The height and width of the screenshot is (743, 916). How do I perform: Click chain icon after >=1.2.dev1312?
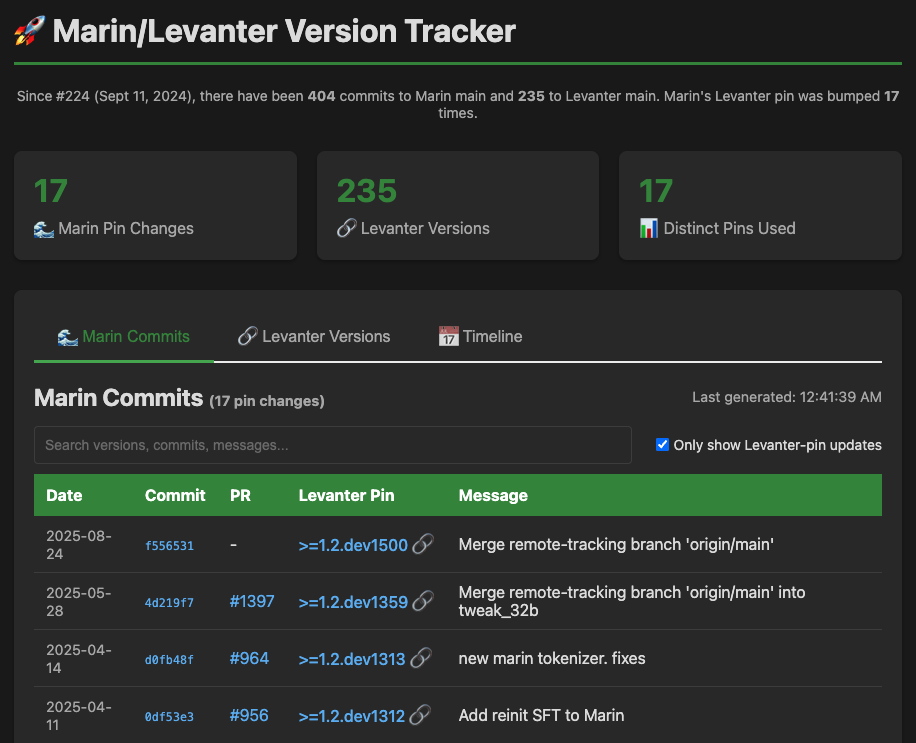(x=421, y=716)
